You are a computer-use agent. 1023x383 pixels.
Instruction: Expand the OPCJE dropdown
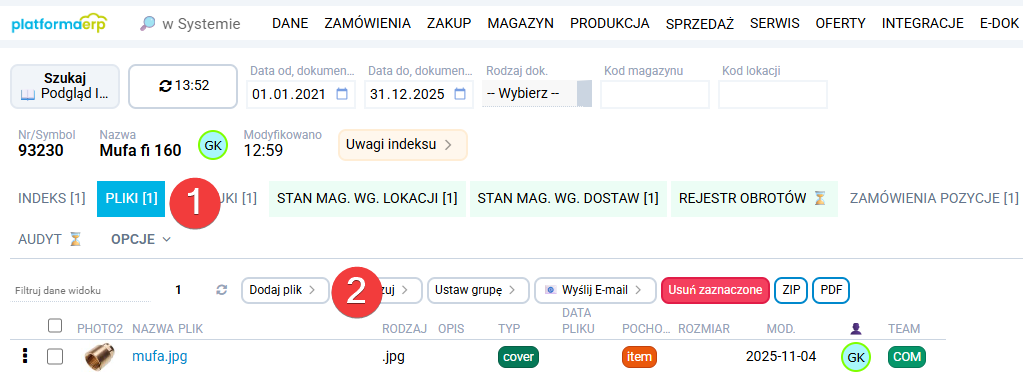click(141, 239)
